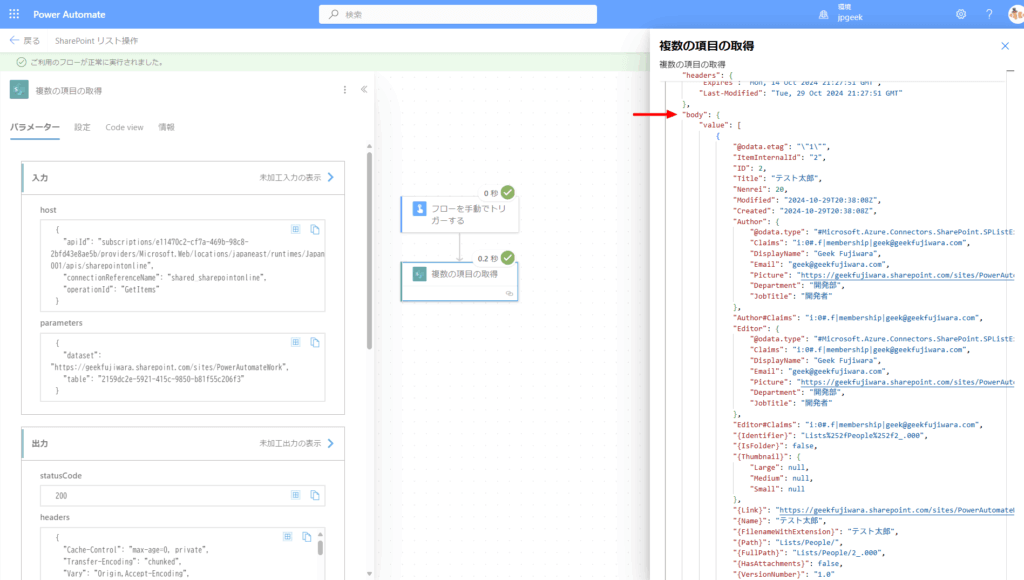Click the Power Automate brand title
The width and height of the screenshot is (1024, 580).
[69, 14]
